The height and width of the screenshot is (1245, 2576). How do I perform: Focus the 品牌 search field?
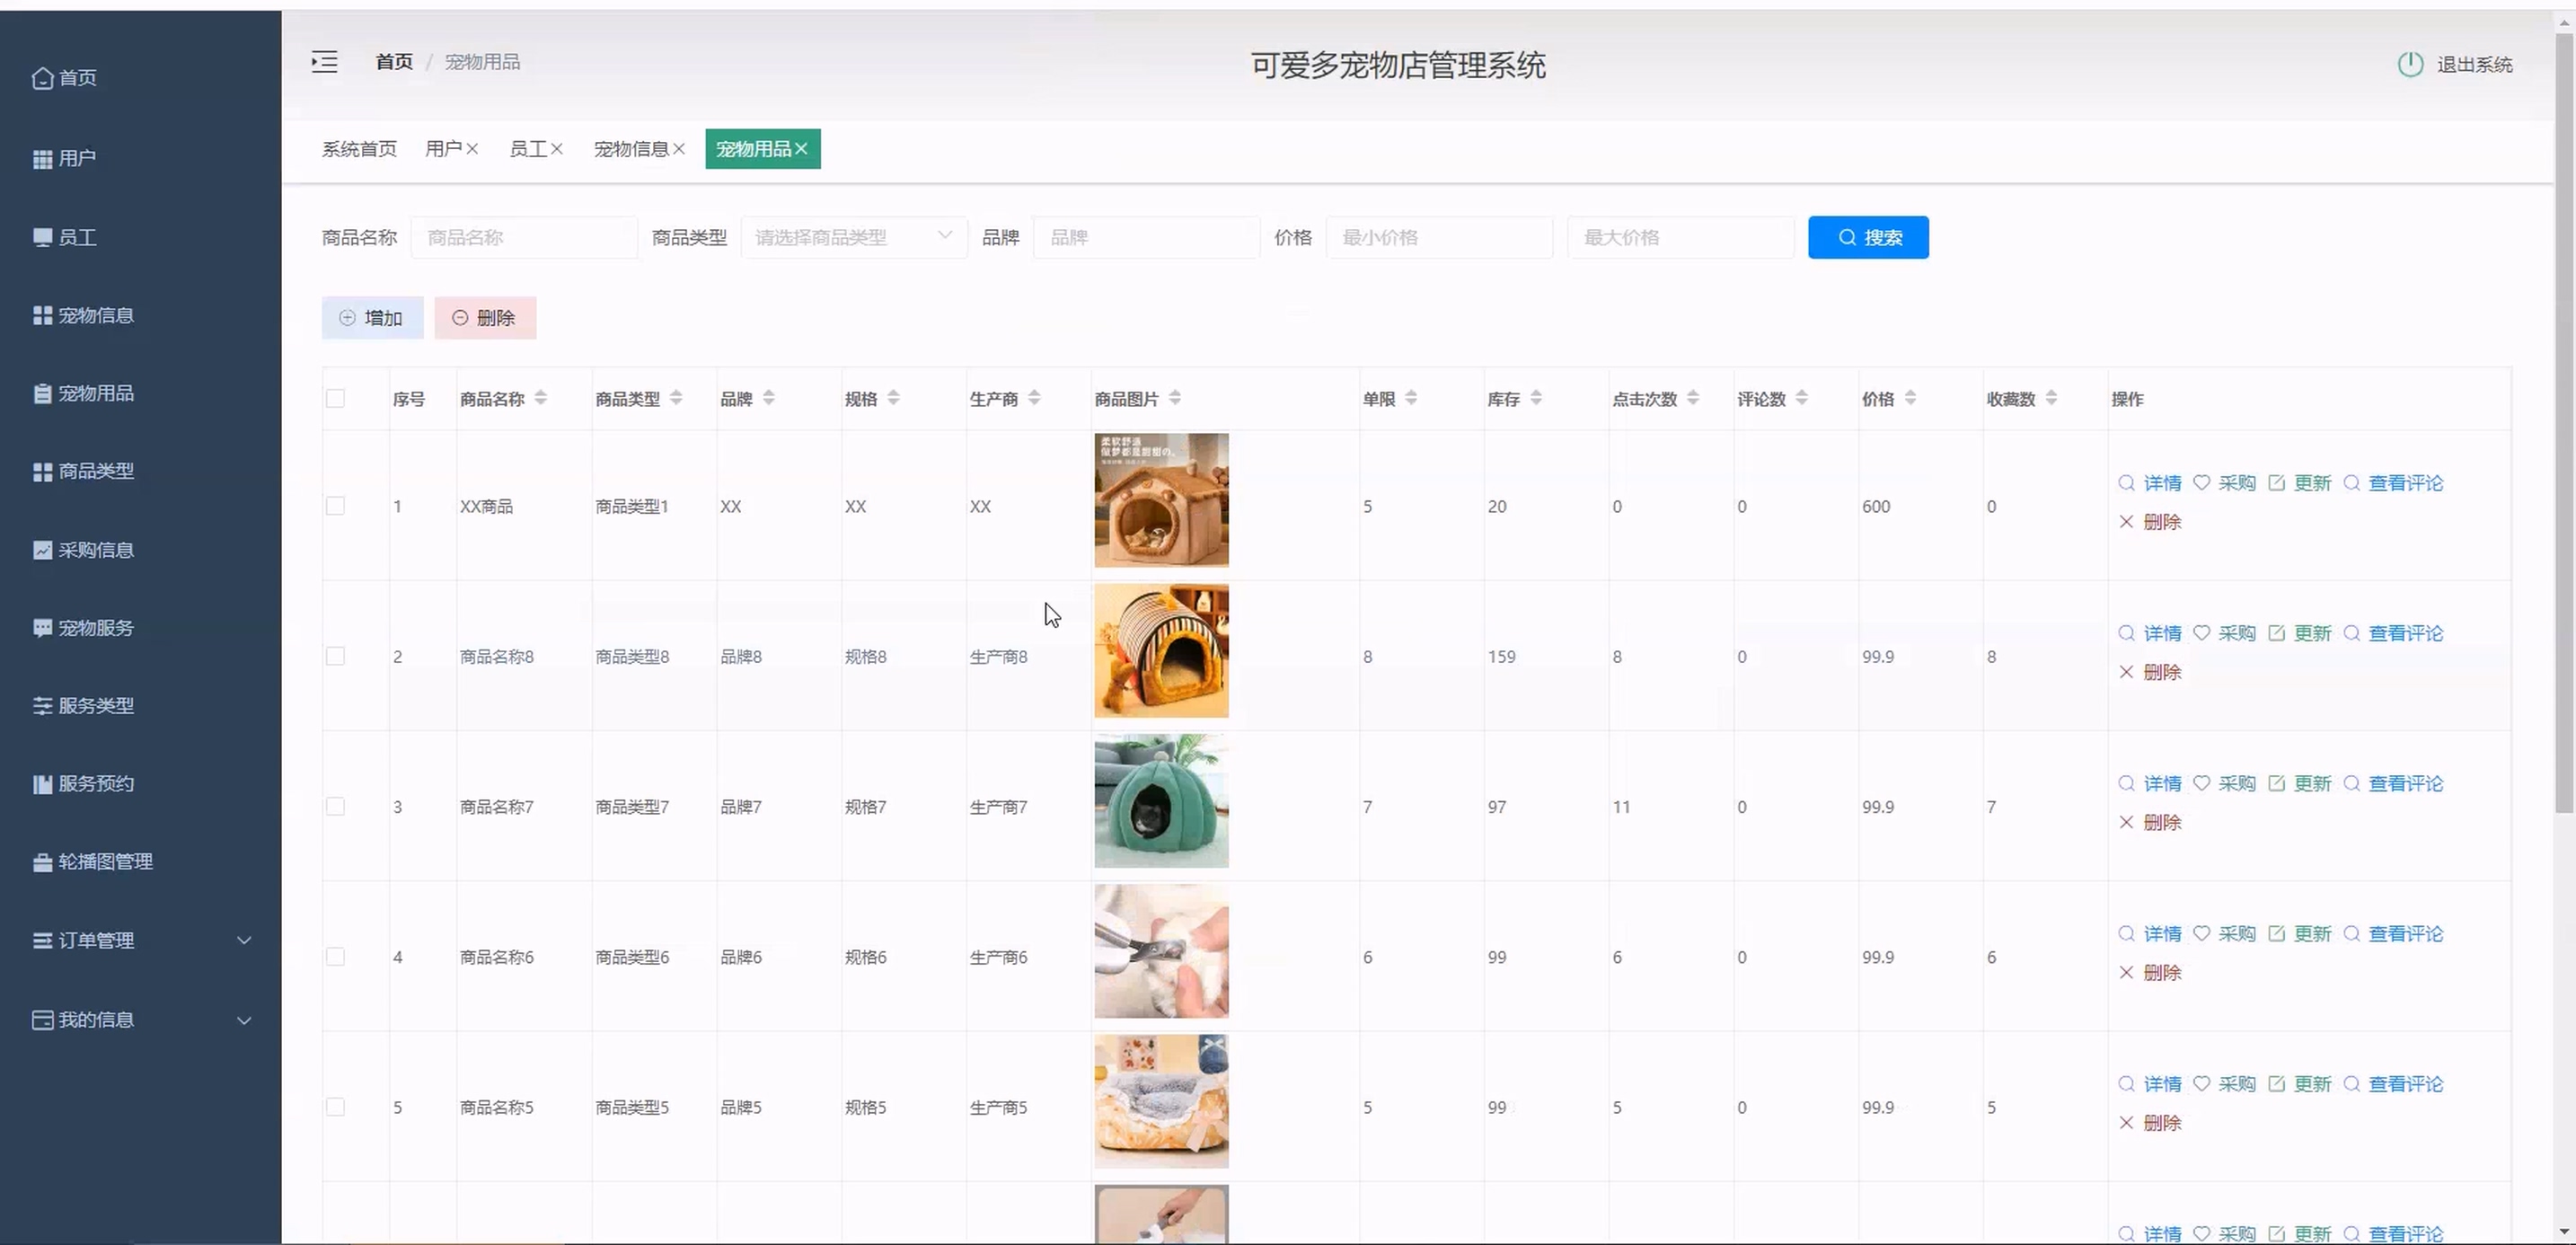(1146, 237)
